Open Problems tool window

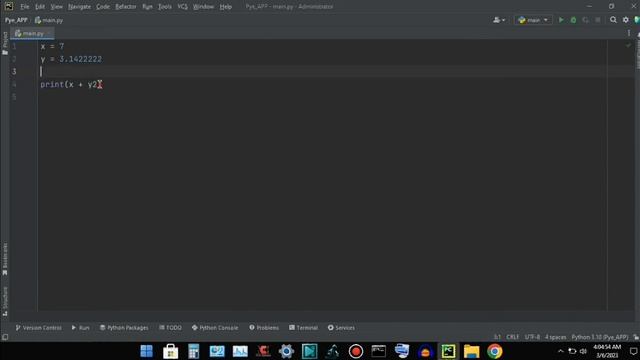tap(264, 328)
